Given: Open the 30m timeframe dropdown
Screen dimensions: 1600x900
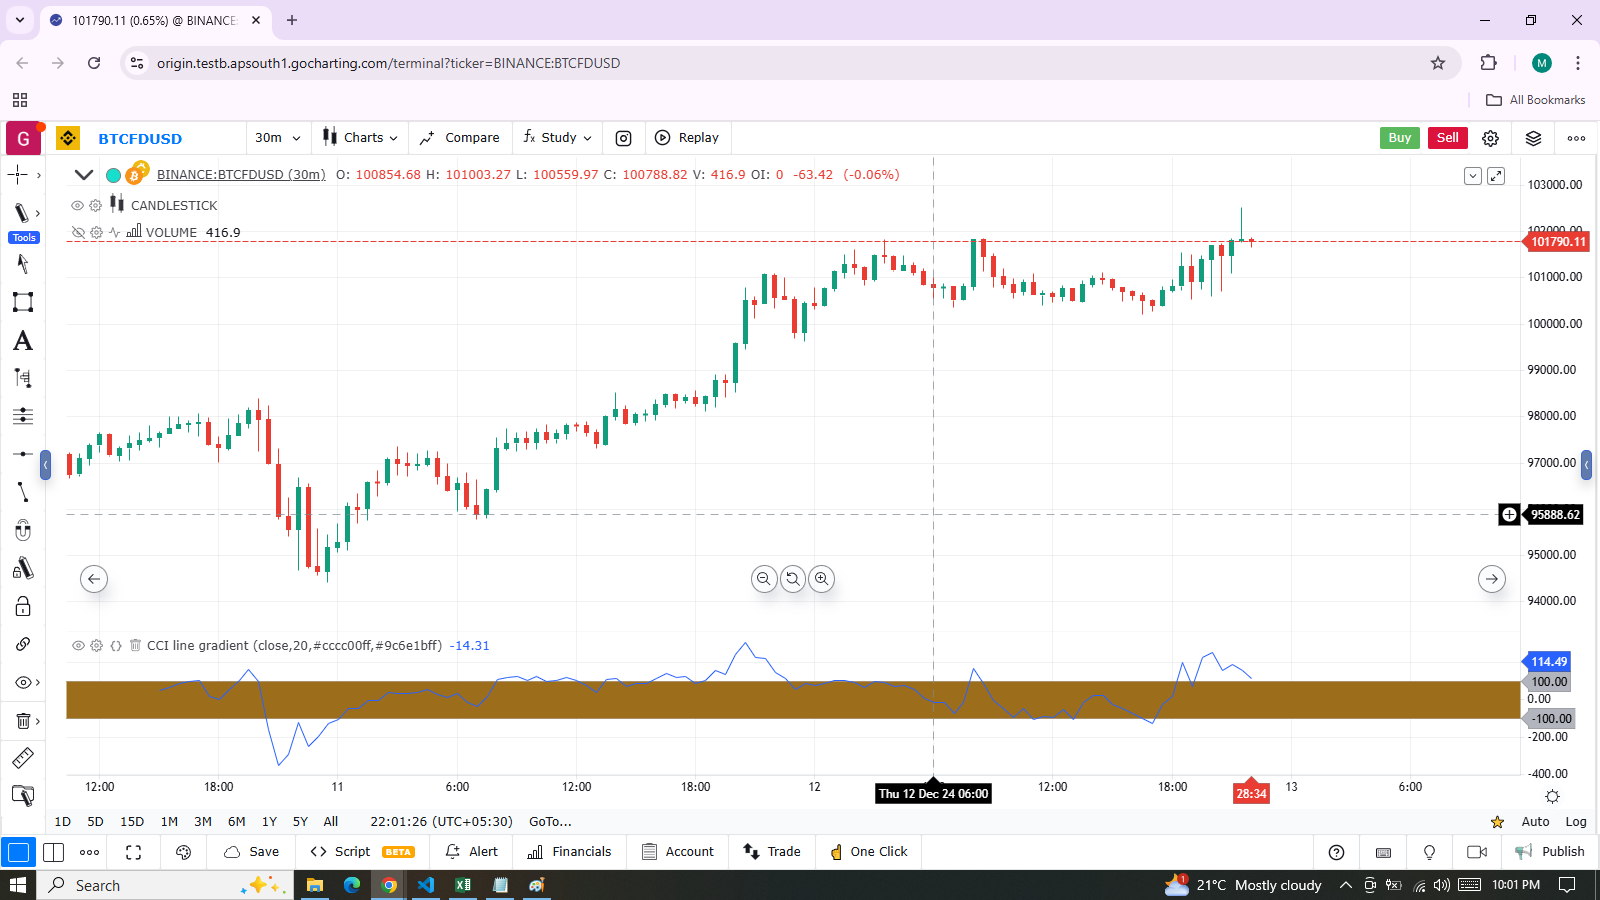Looking at the screenshot, I should click(x=277, y=138).
